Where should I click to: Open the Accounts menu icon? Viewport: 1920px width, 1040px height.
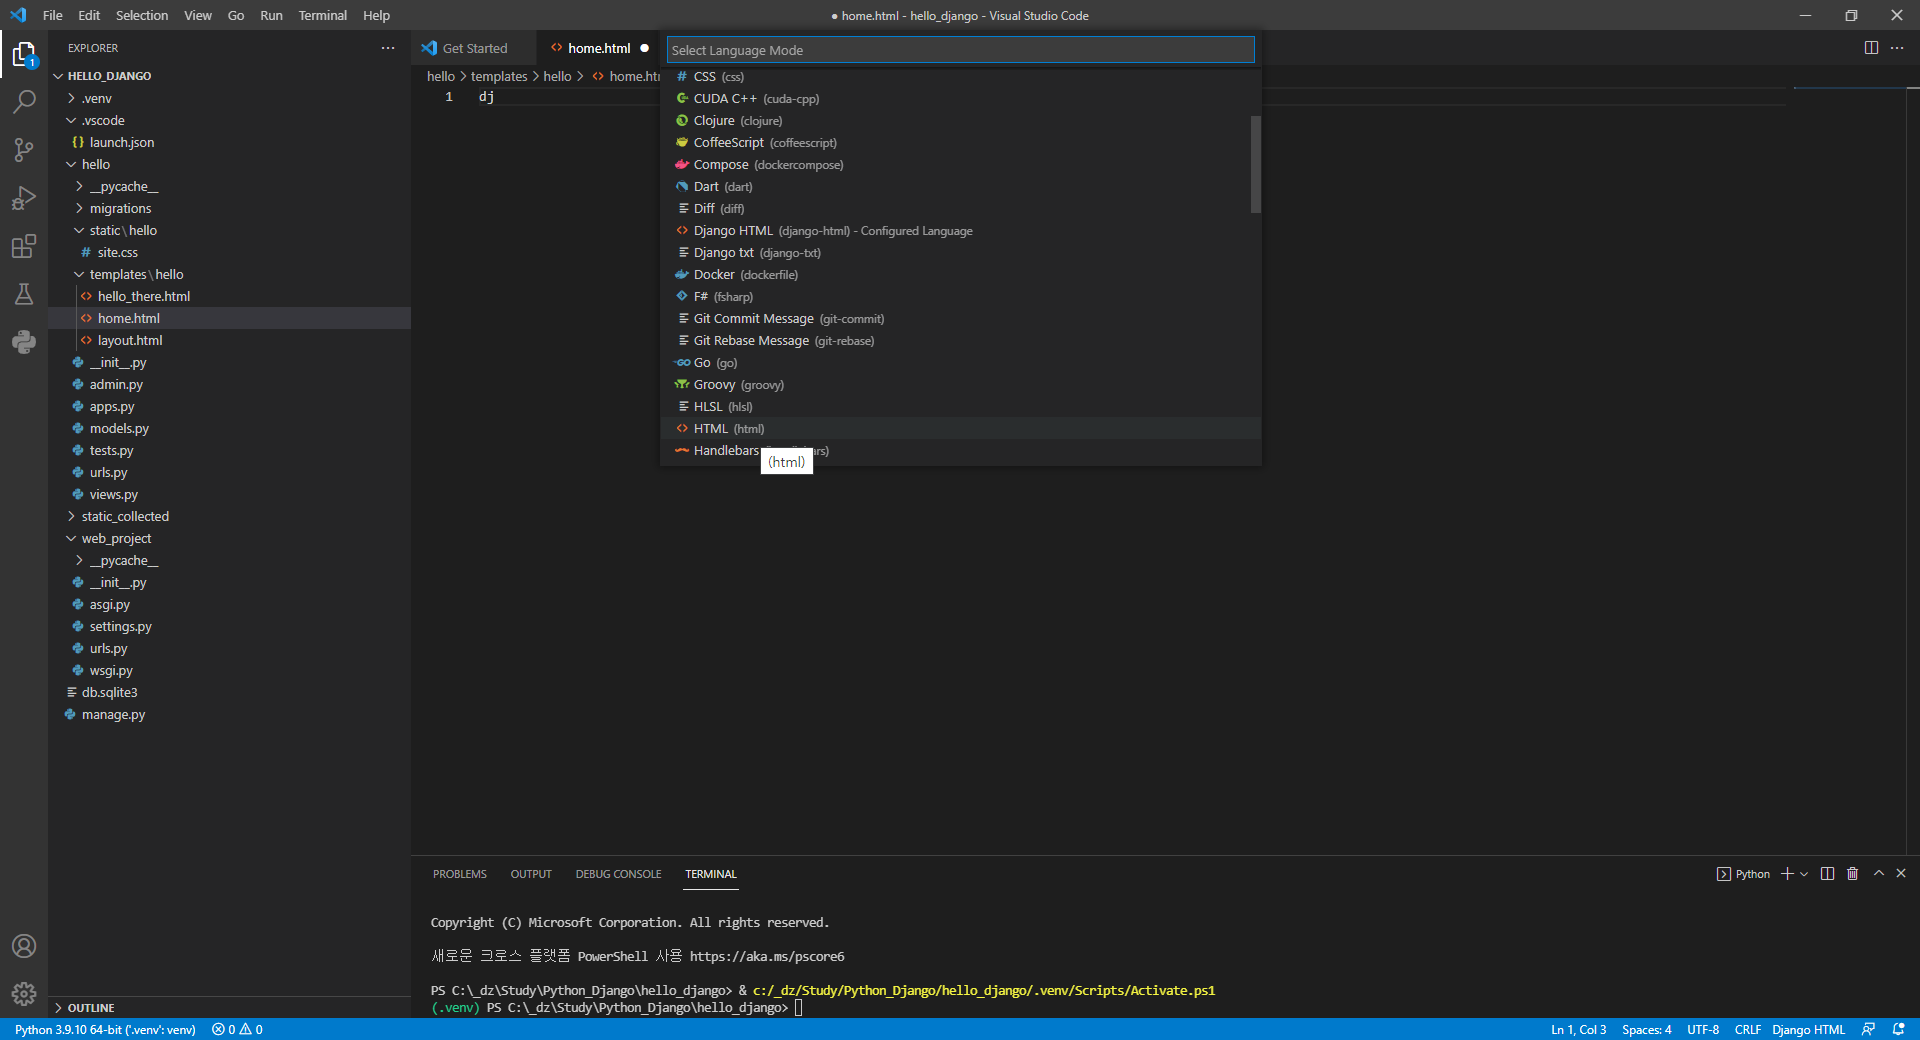pos(24,946)
